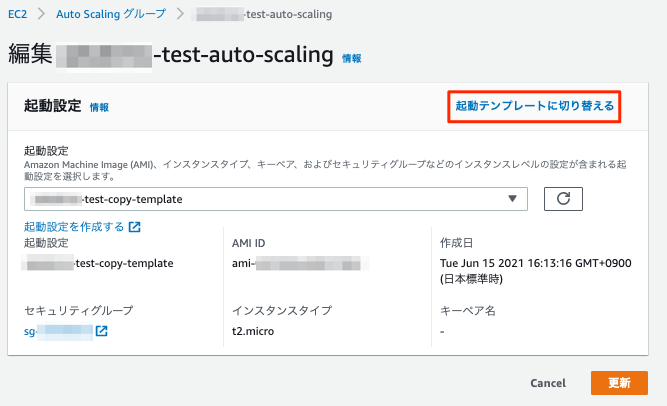Click 起動テンプレートに切り替える link
The height and width of the screenshot is (406, 667).
tap(535, 105)
